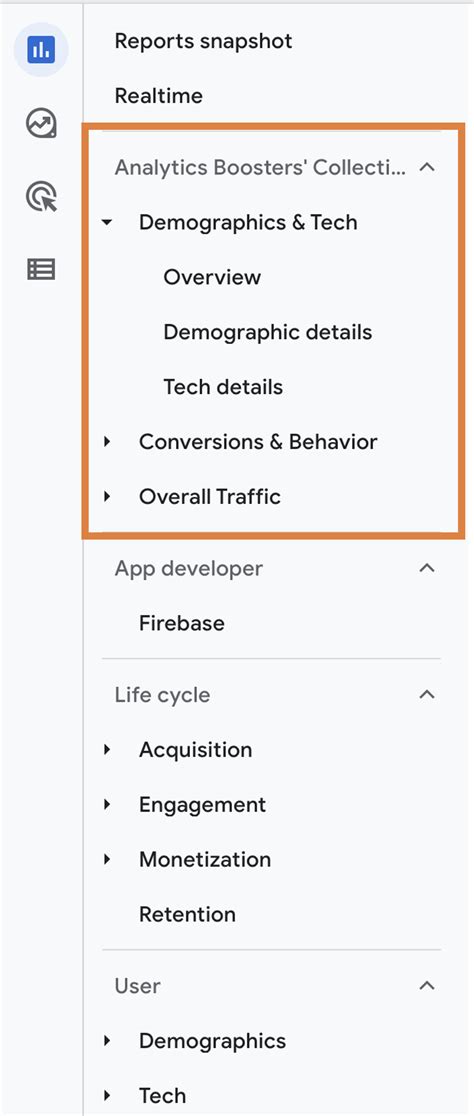Open the Explore icon in sidebar
474x1116 pixels.
tap(41, 123)
